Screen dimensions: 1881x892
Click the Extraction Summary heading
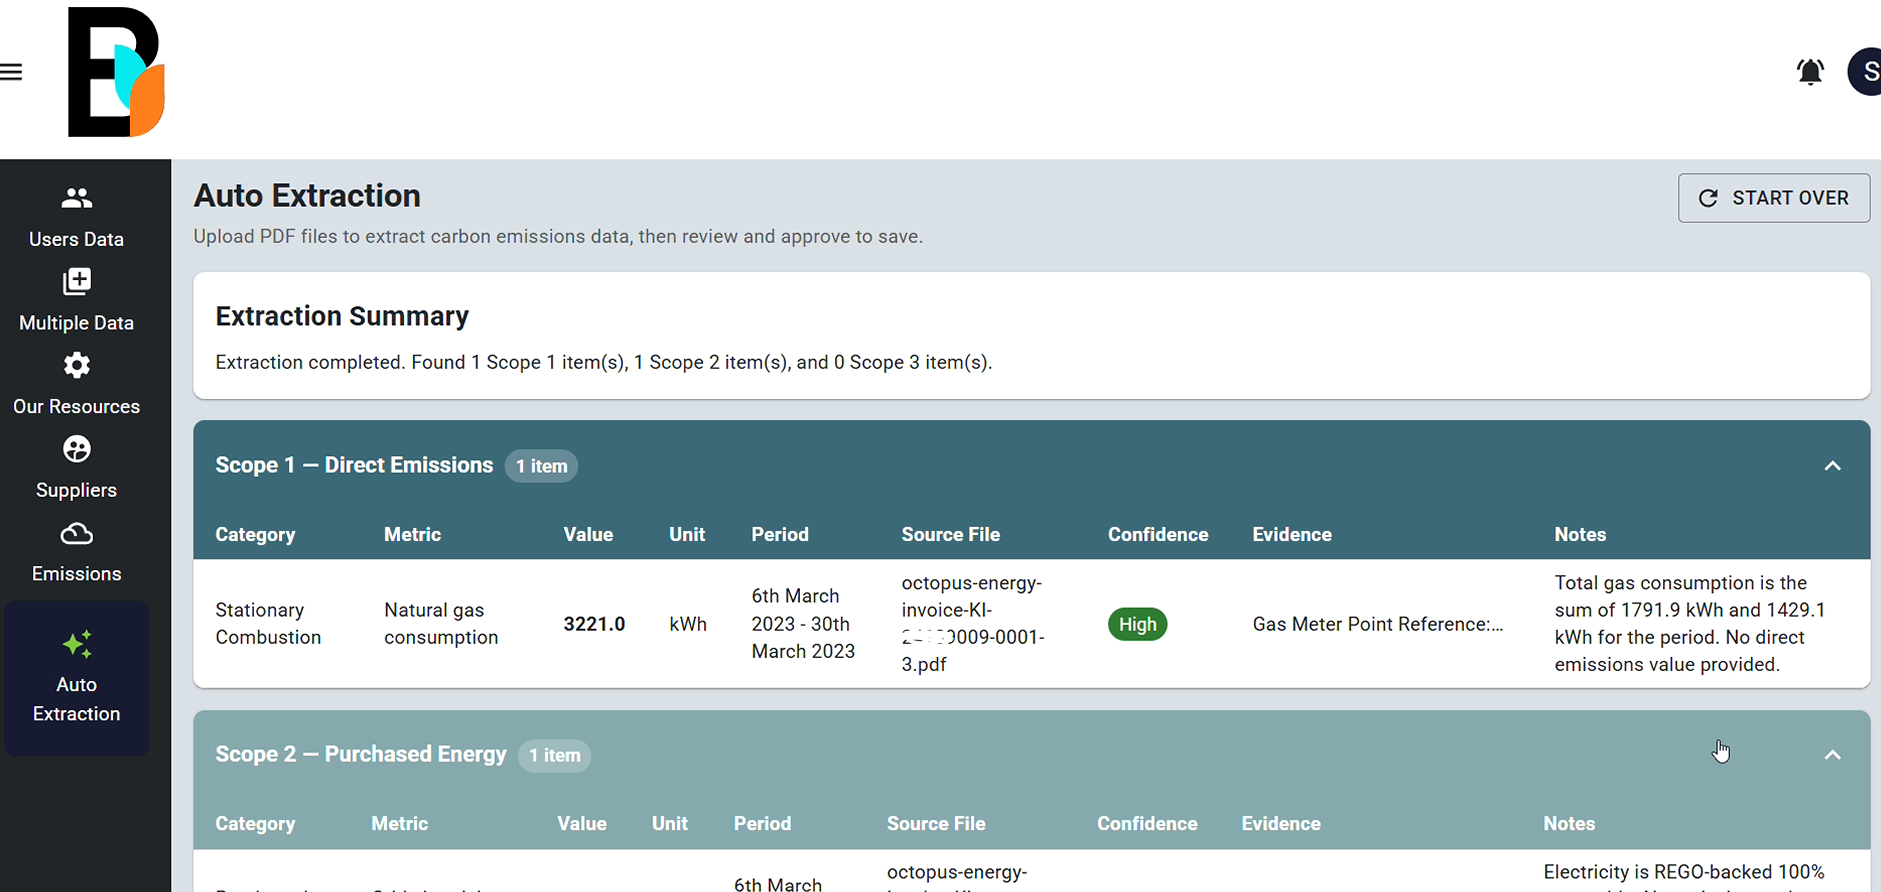coord(342,316)
